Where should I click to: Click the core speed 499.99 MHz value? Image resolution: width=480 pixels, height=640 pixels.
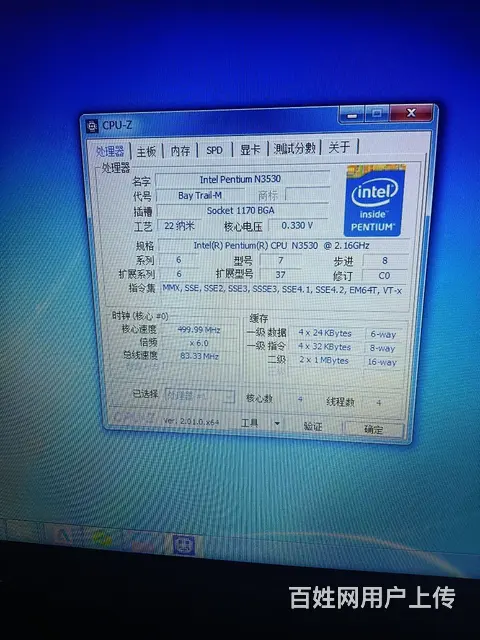coord(199,330)
